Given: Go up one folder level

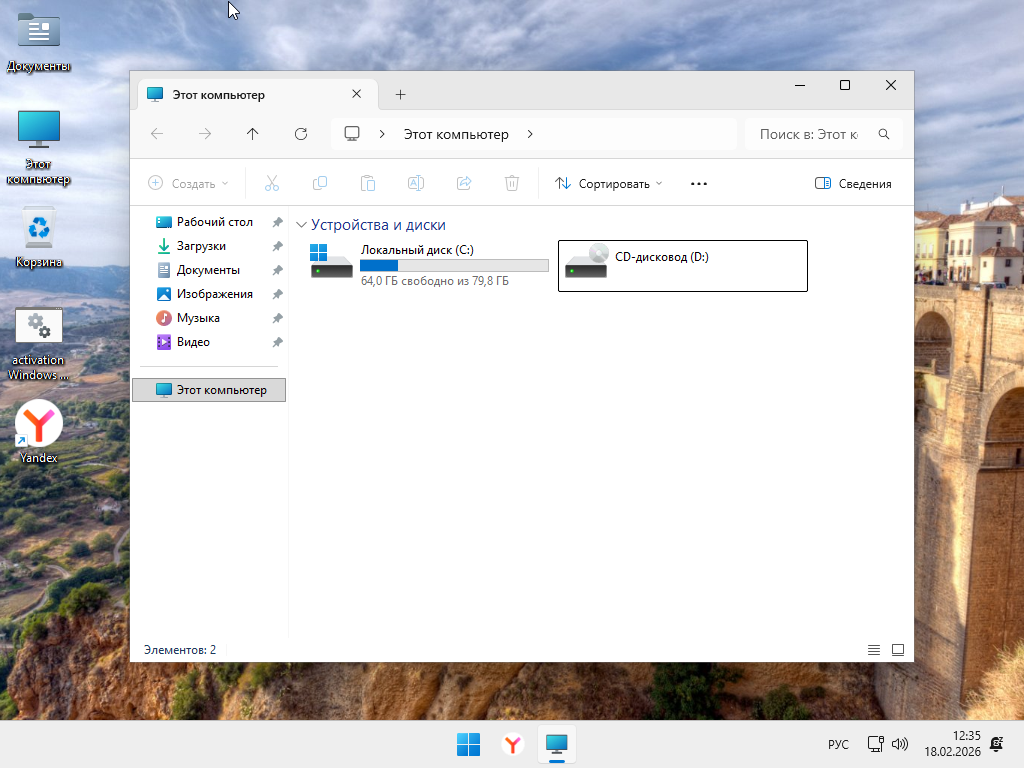Looking at the screenshot, I should [253, 134].
